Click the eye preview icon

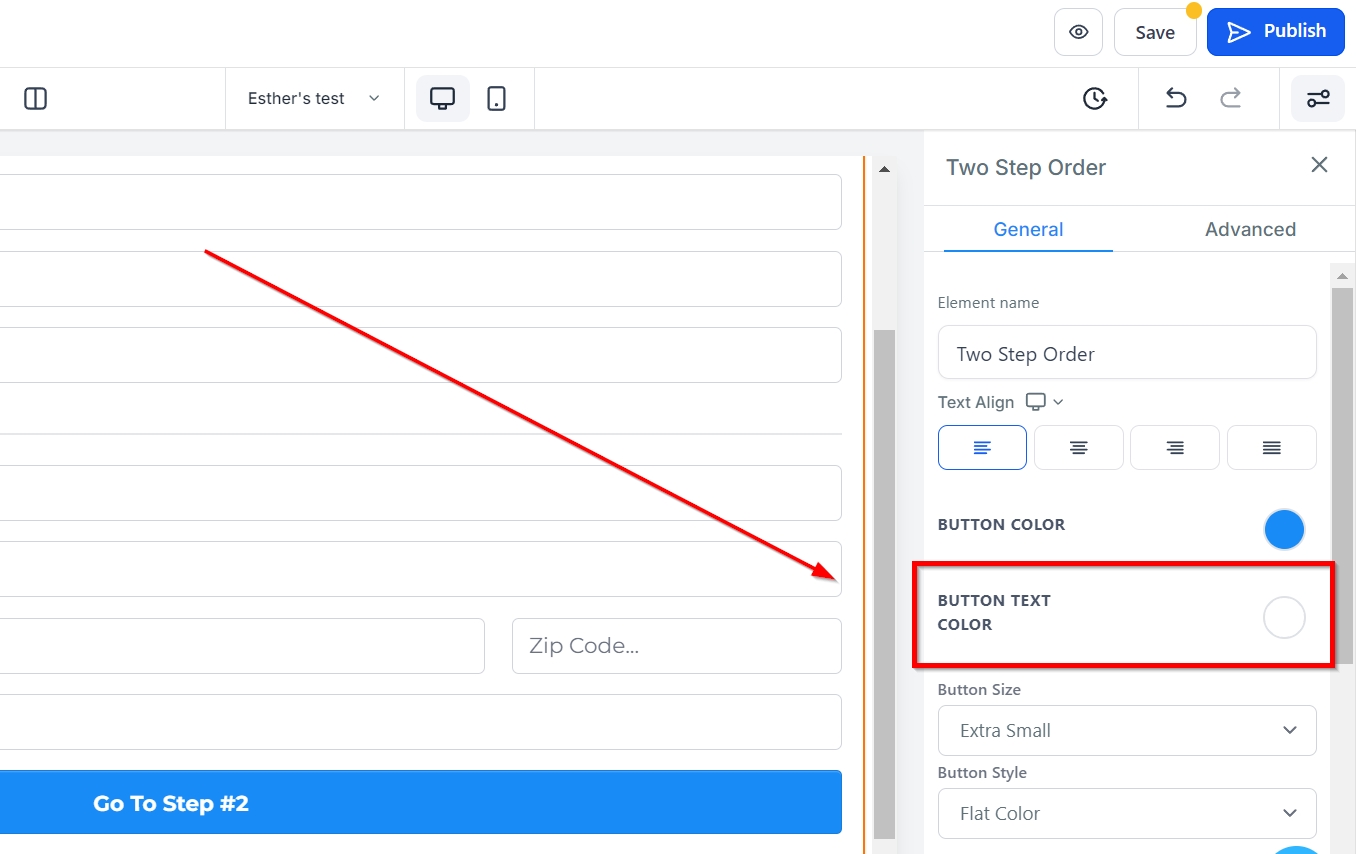click(1078, 32)
